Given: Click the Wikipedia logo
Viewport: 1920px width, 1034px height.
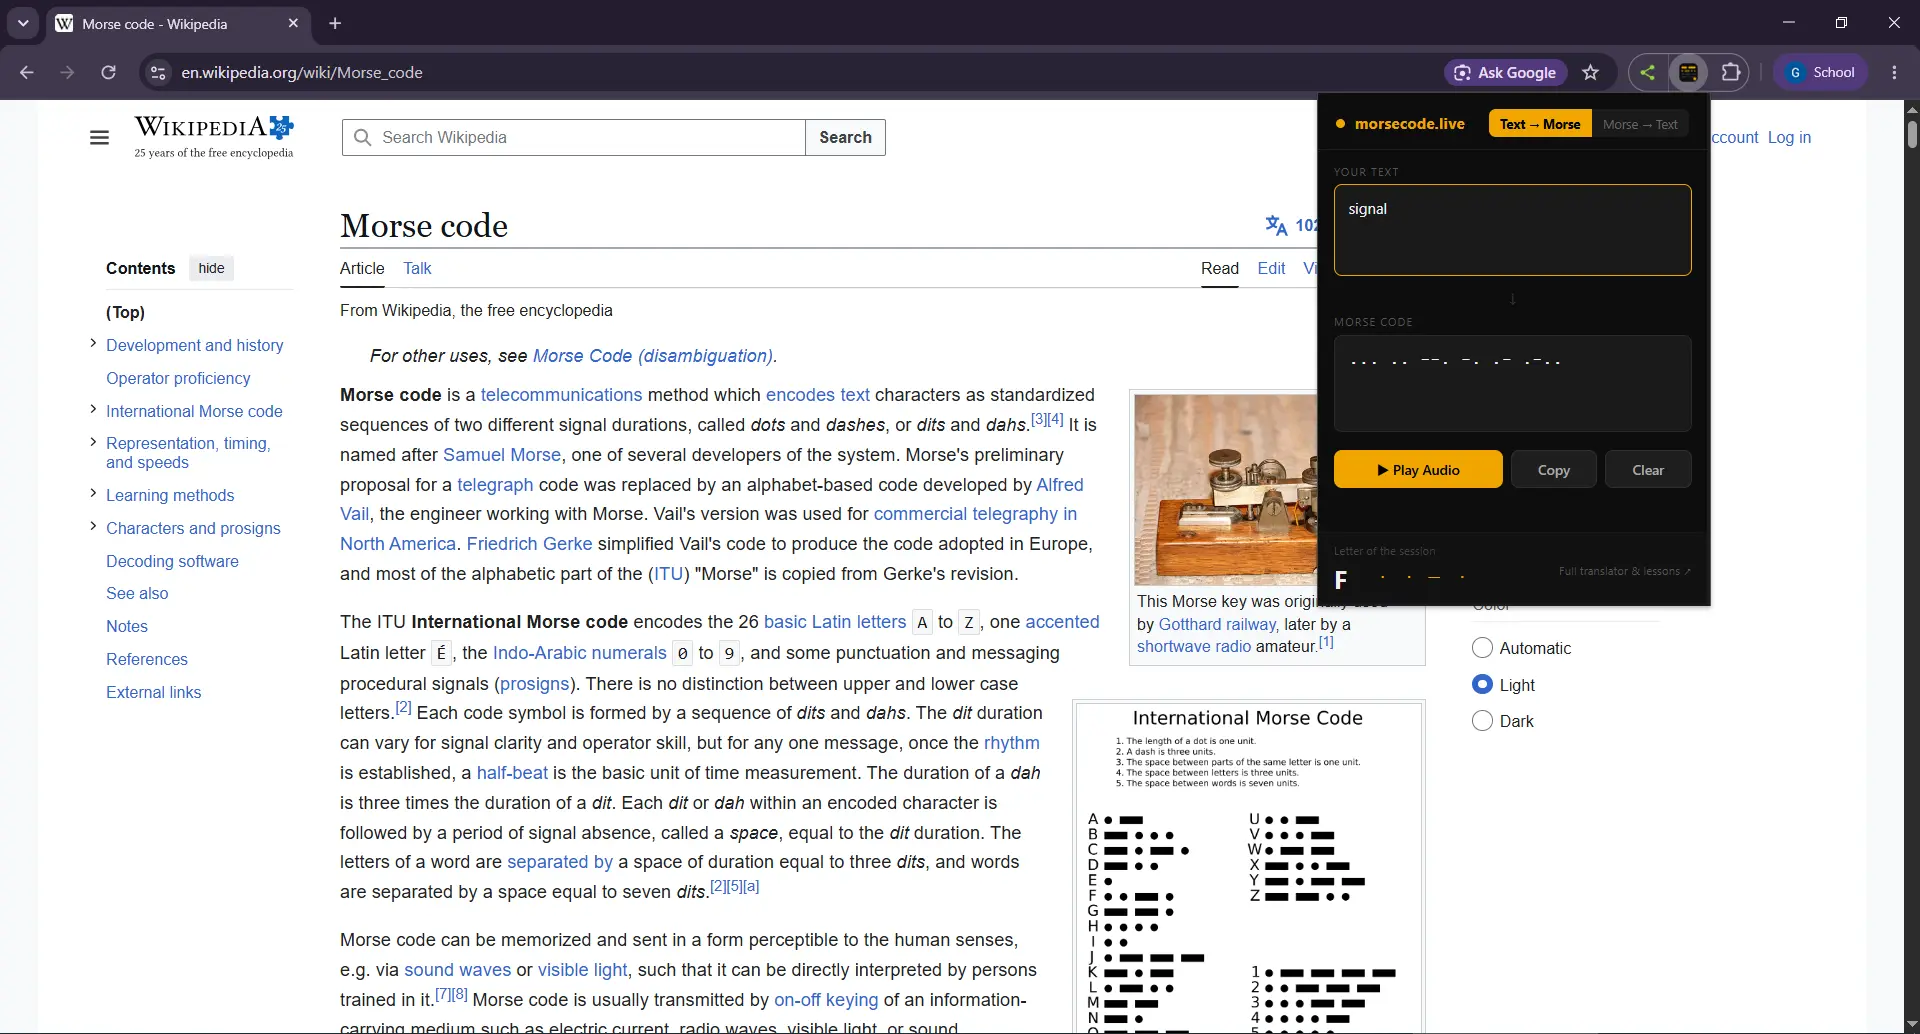Looking at the screenshot, I should pyautogui.click(x=214, y=137).
